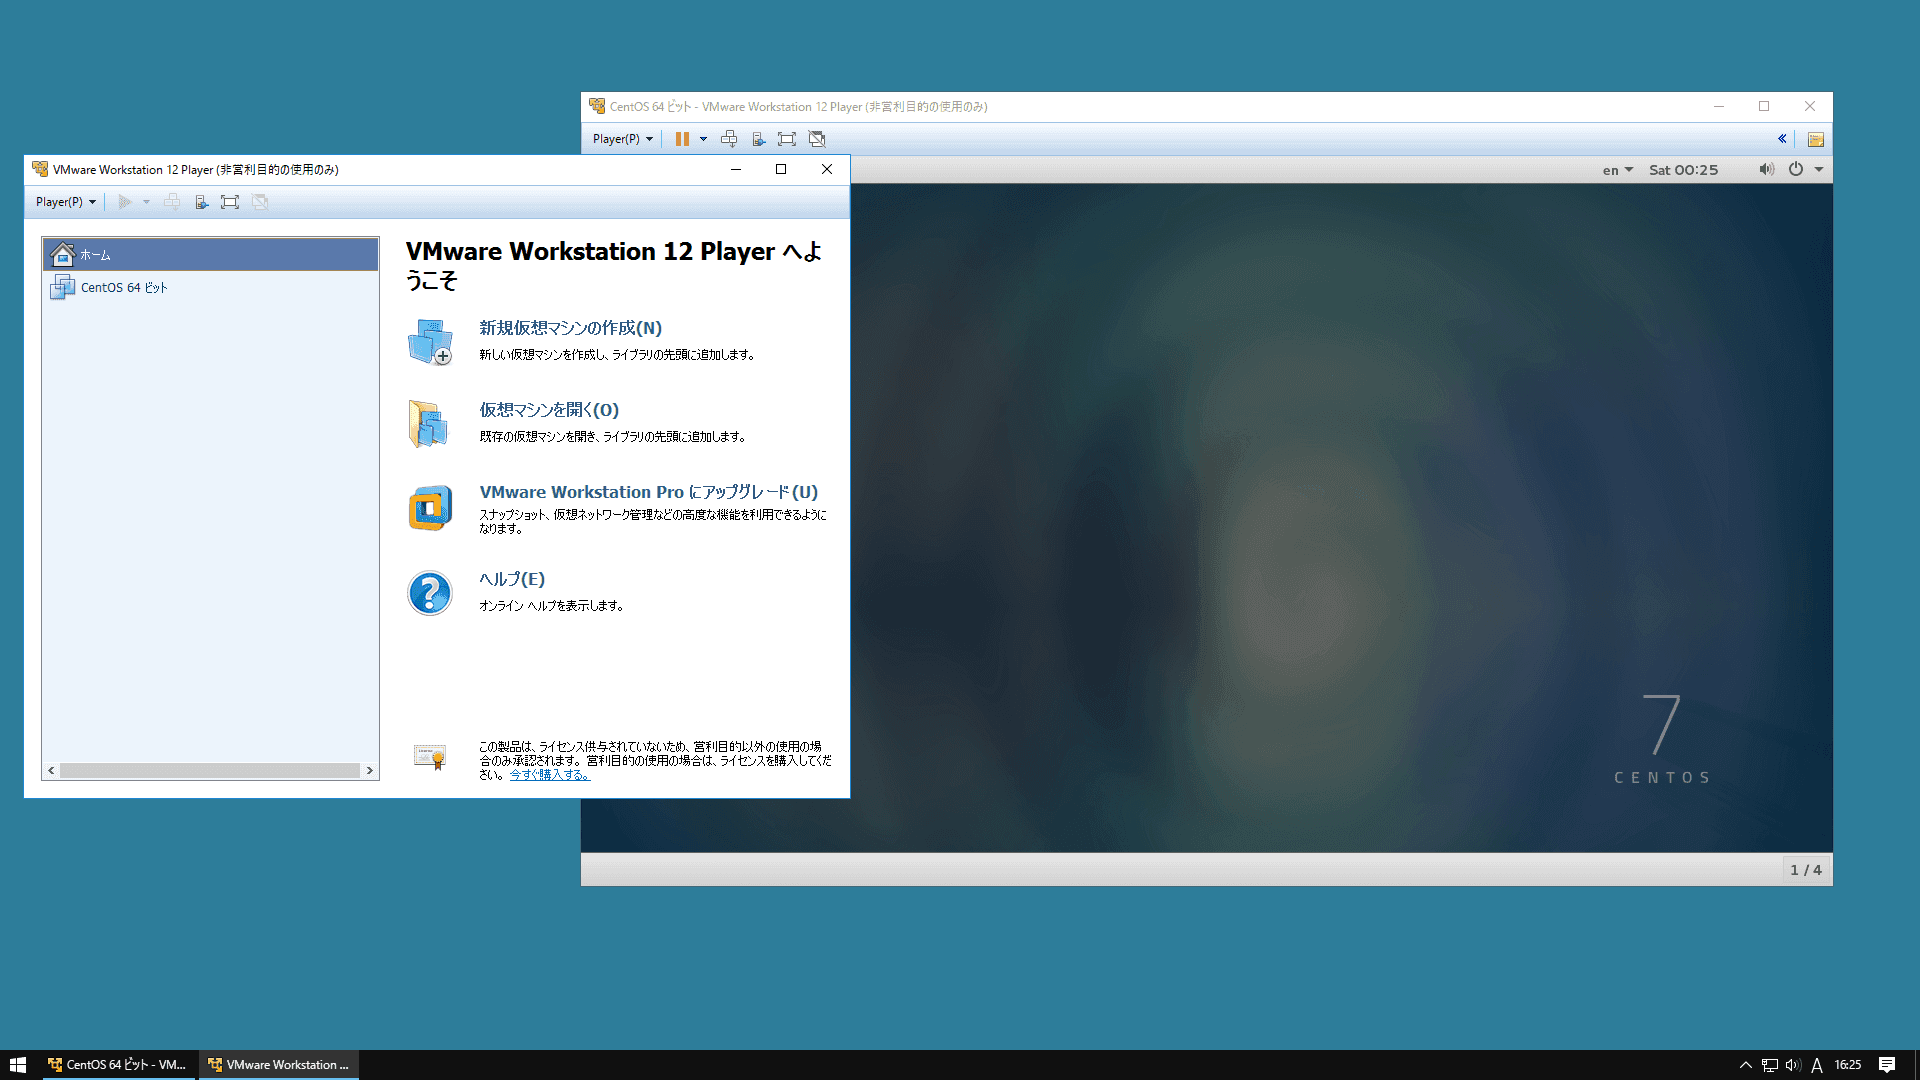Click Sat 00:25 clock in CentOS top bar
The width and height of the screenshot is (1920, 1080).
[x=1683, y=170]
